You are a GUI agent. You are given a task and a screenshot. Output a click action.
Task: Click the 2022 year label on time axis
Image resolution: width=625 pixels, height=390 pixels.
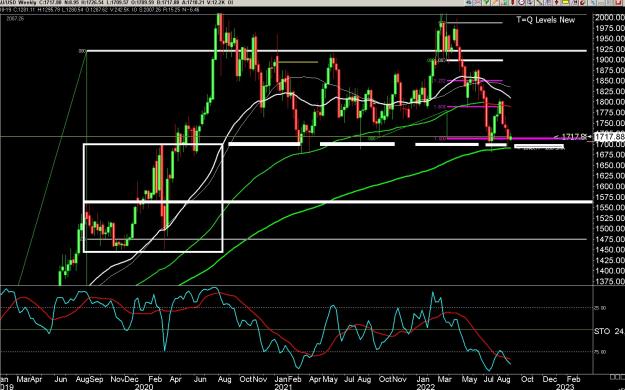tap(425, 386)
